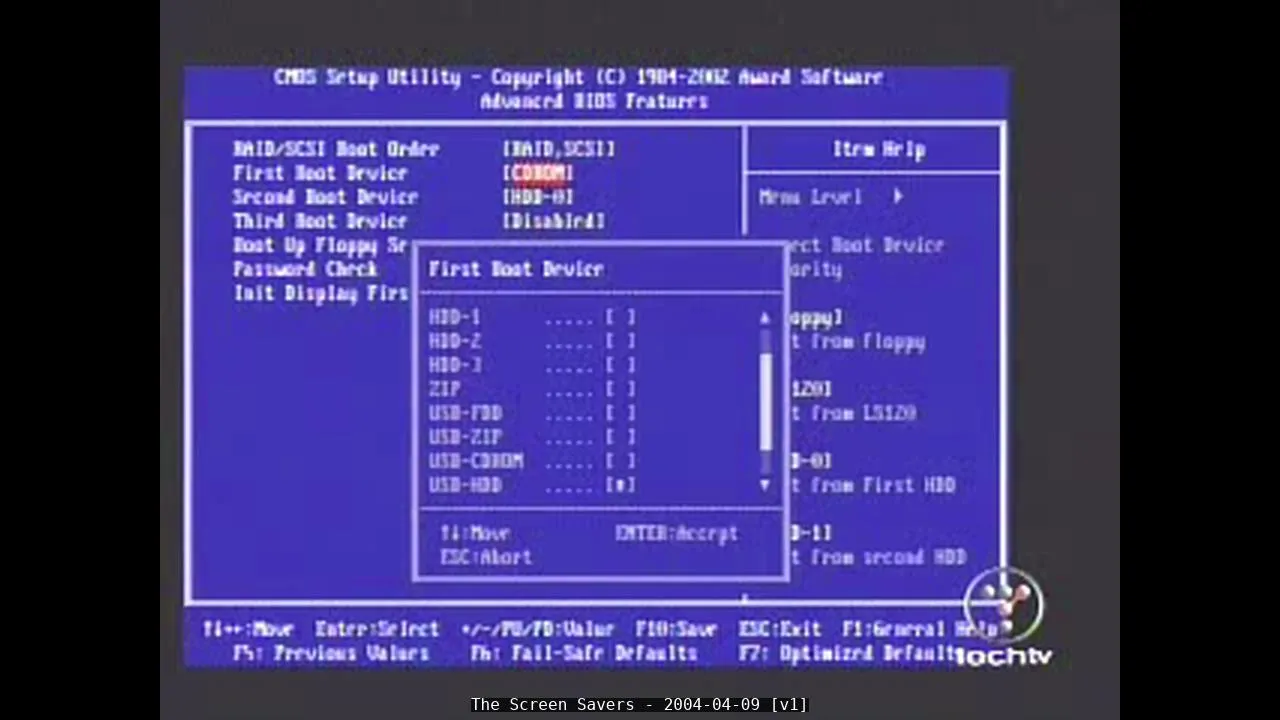Image resolution: width=1280 pixels, height=720 pixels.
Task: Select the HDD-3 row in popup
Action: coord(532,365)
